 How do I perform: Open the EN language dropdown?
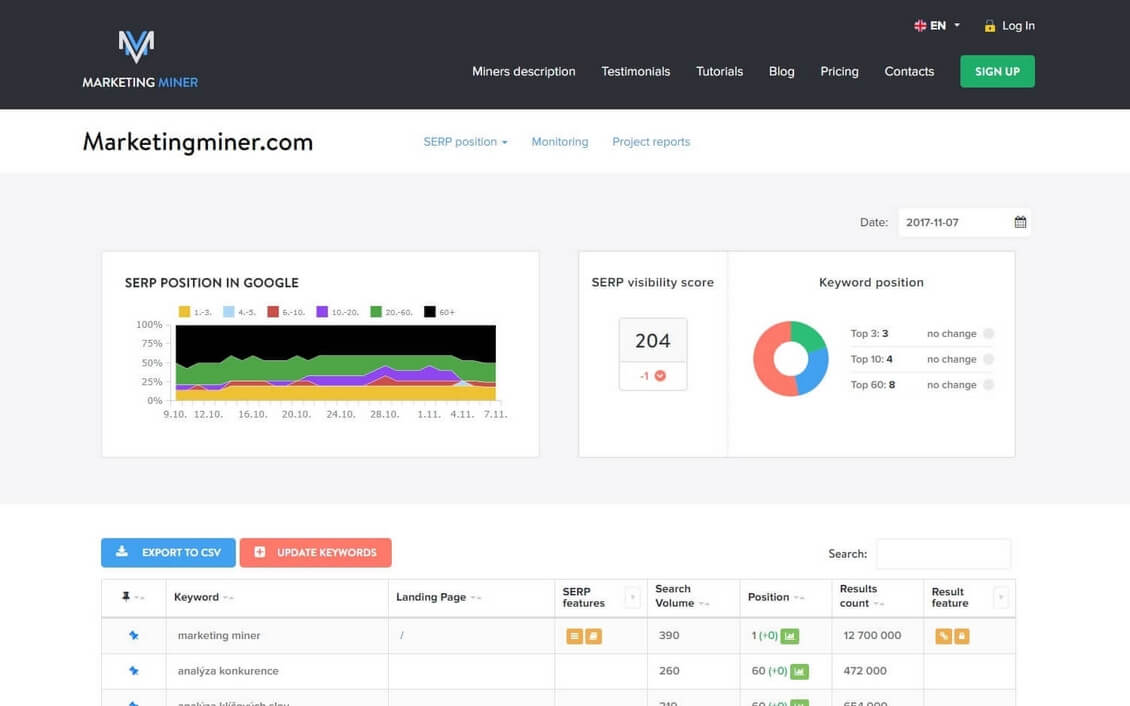[938, 26]
